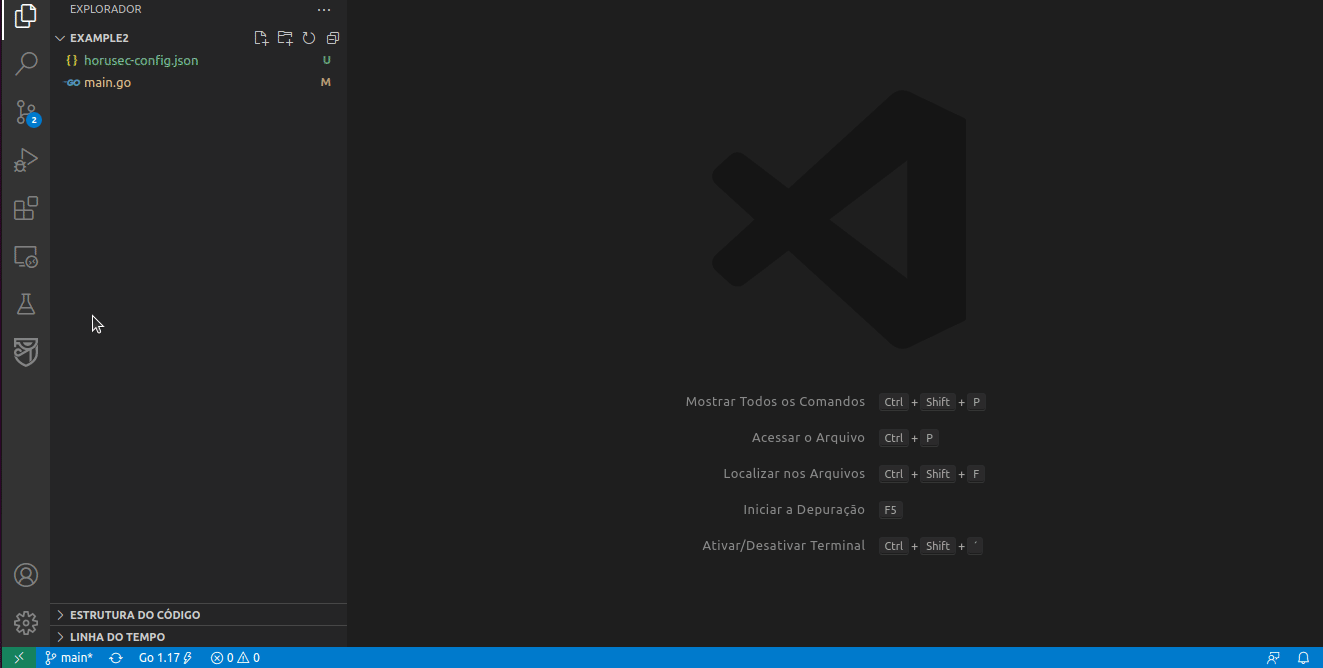The image size is (1323, 668).
Task: Expand the LINHA DO TEMPO section
Action: point(198,637)
